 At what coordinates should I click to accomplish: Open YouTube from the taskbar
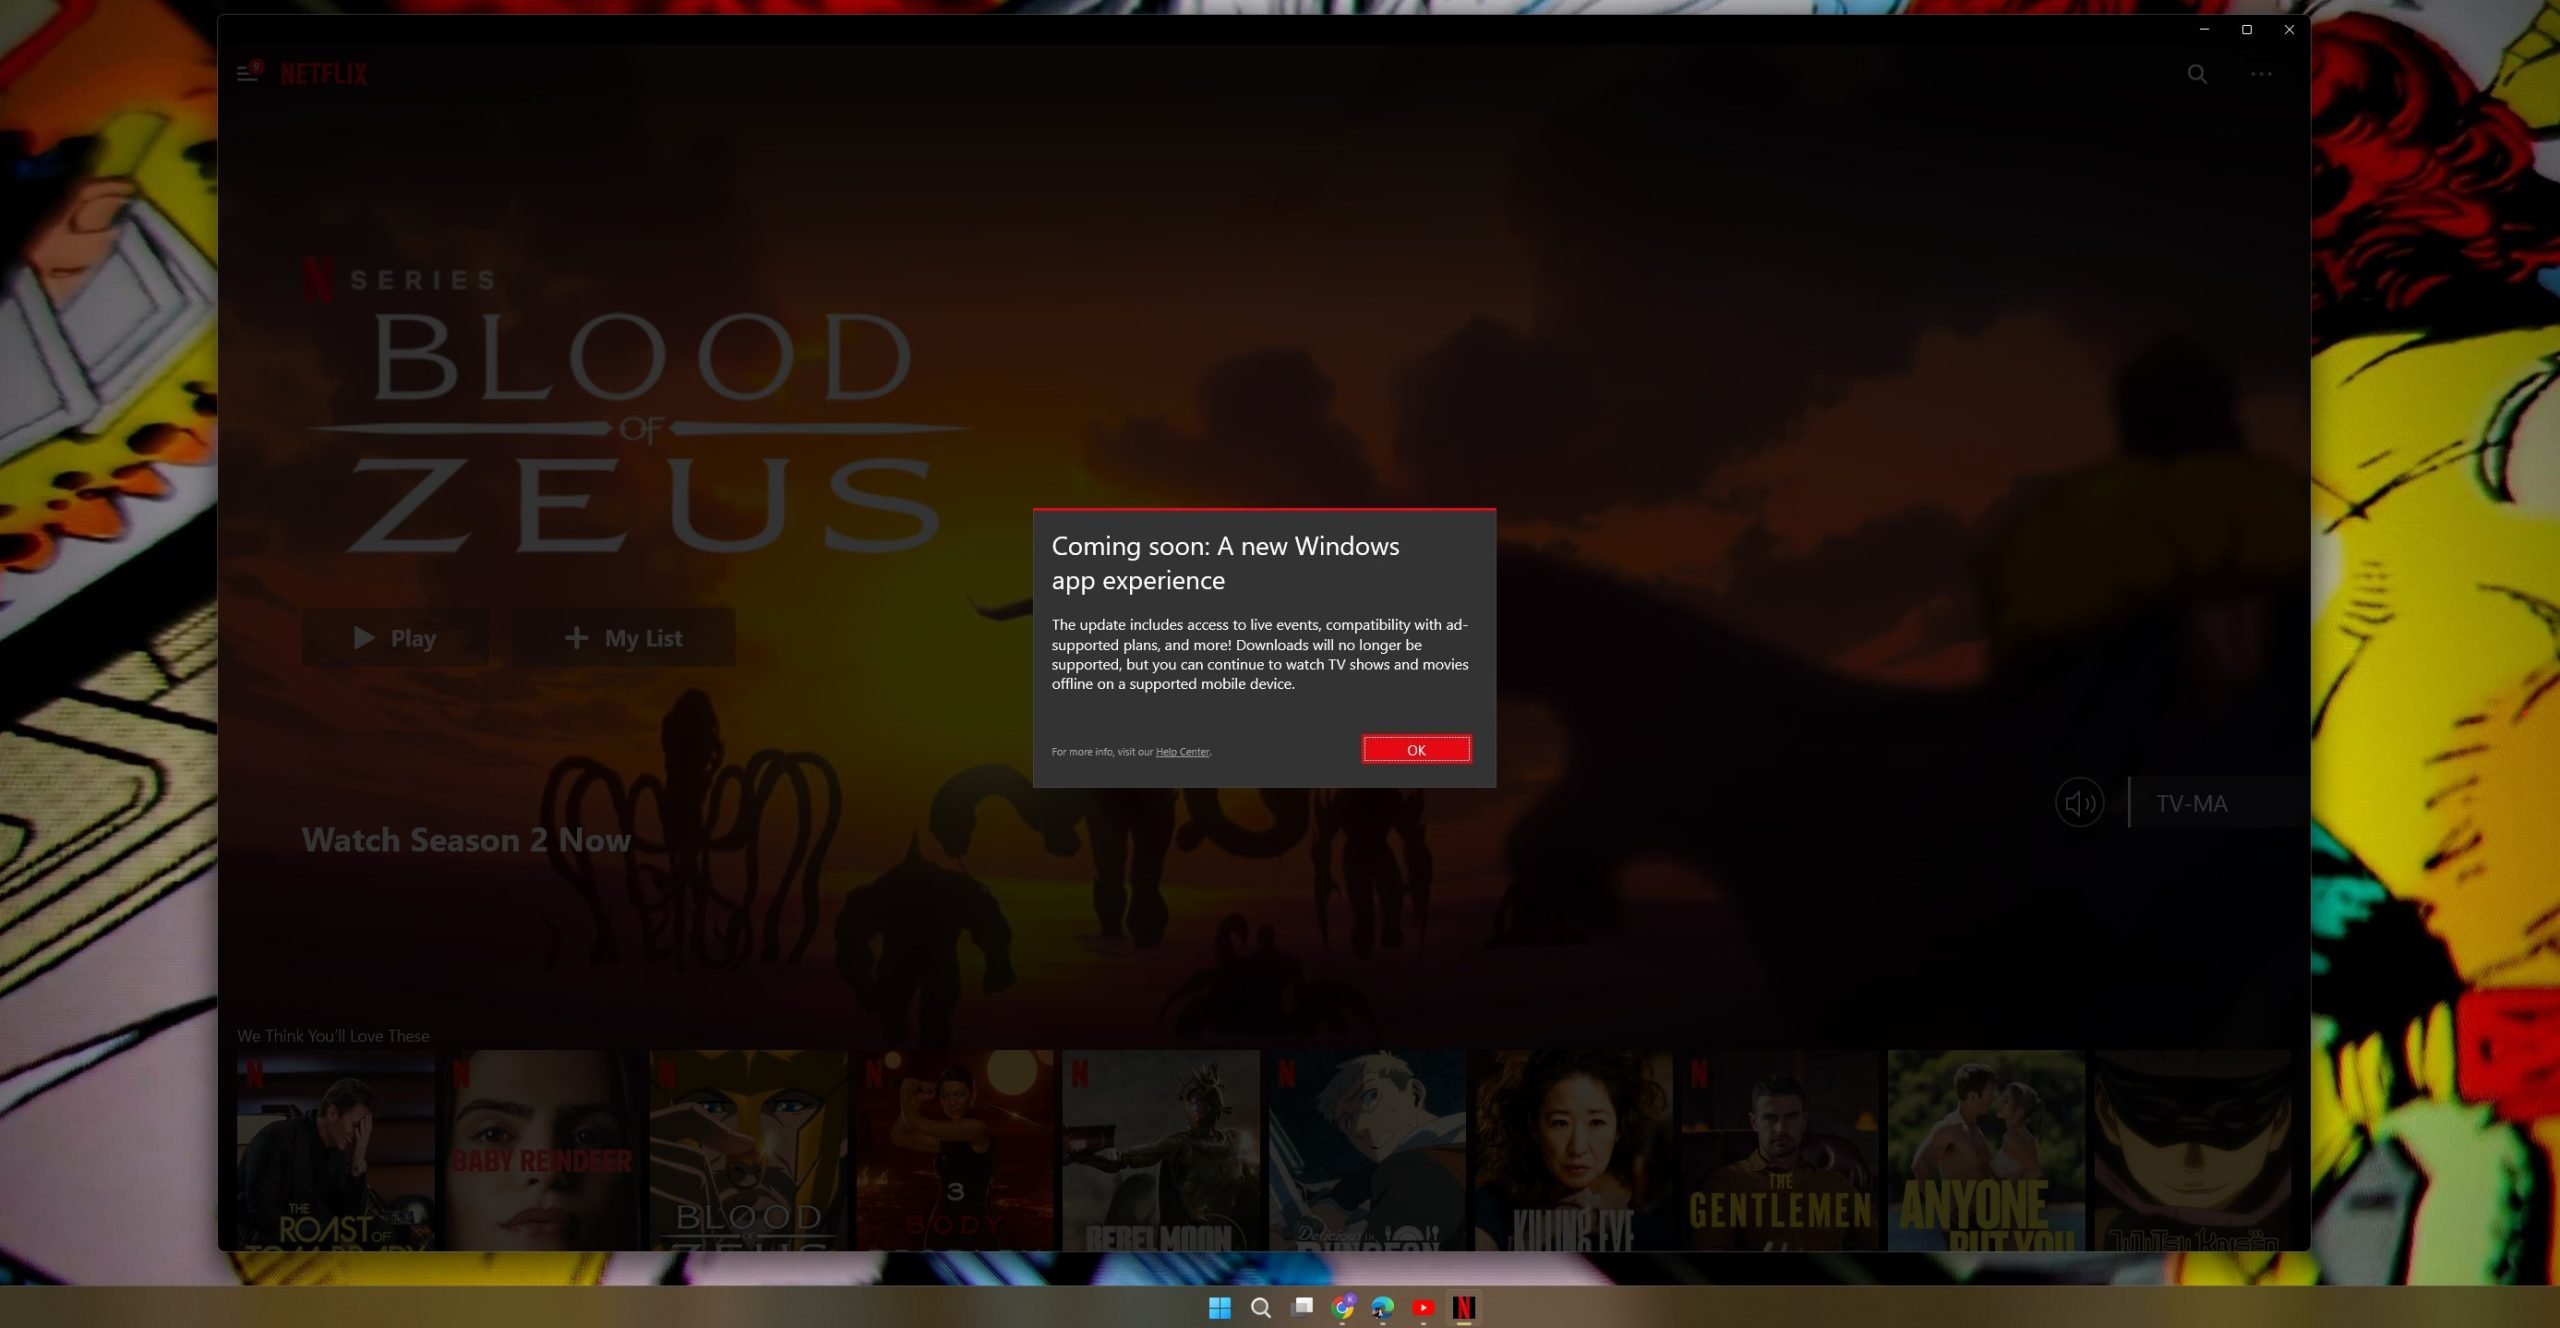pos(1423,1307)
